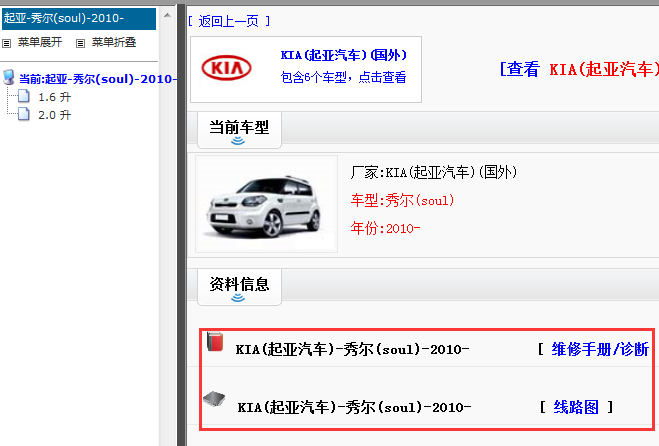Viewport: 659px width, 446px height.
Task: Click the 起亚-秀尔(soul)-2010- blue header
Action: [79, 18]
